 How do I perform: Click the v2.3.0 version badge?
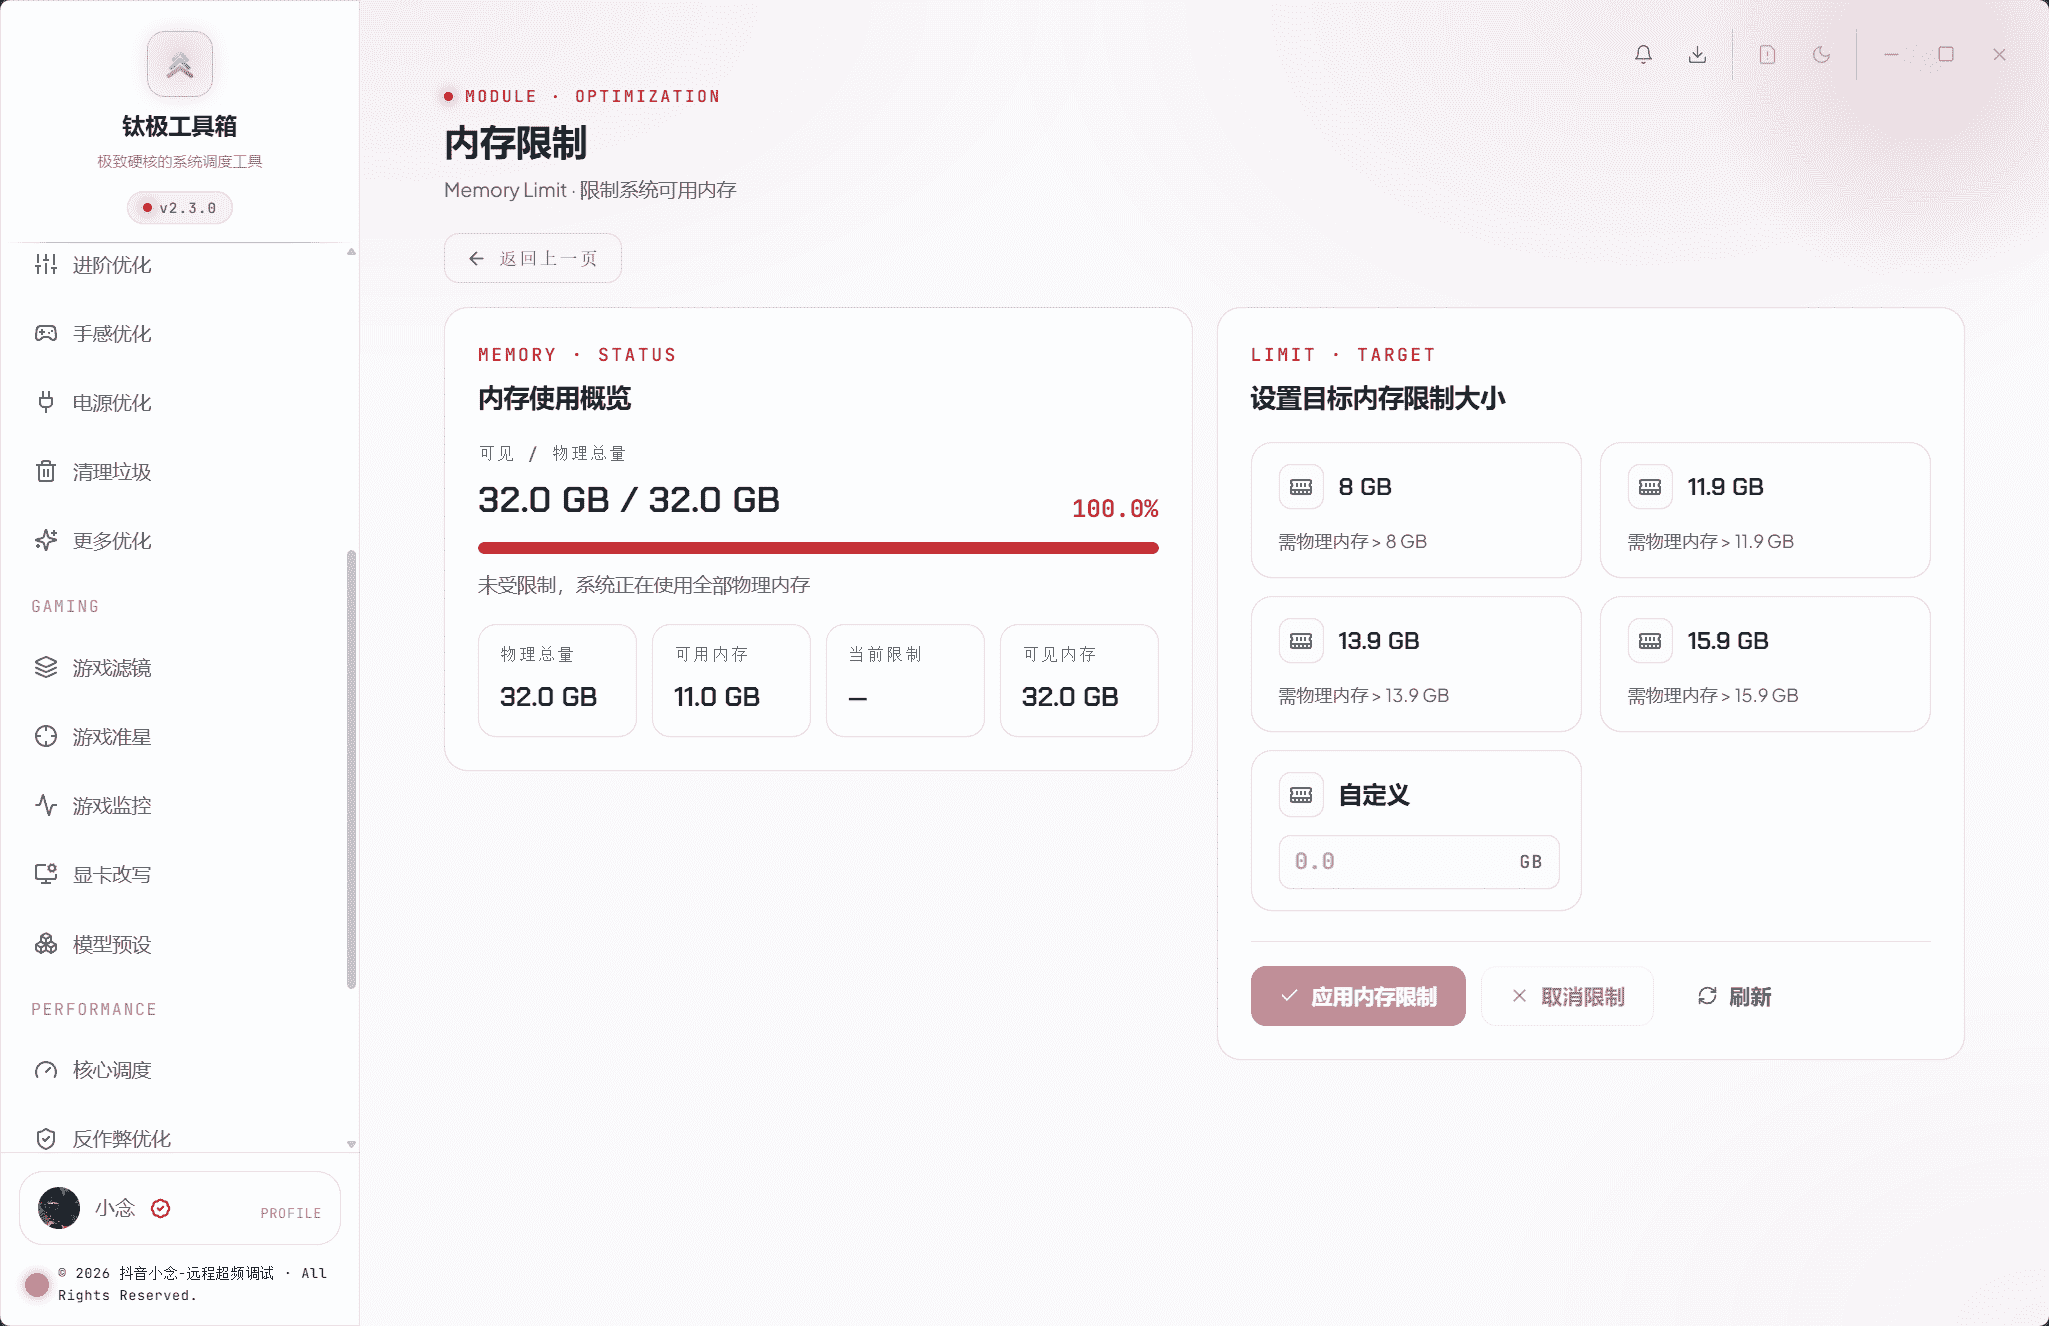180,208
